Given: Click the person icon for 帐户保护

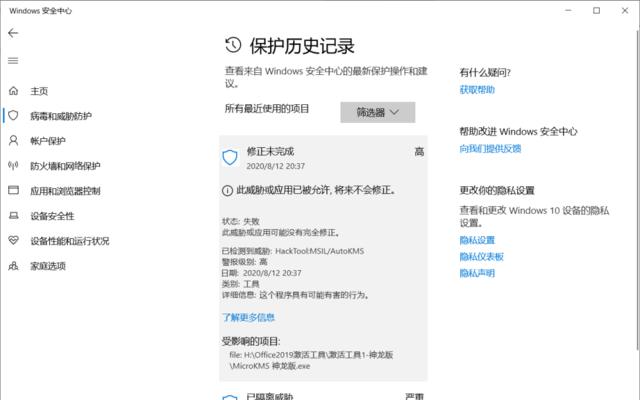Looking at the screenshot, I should 13,141.
